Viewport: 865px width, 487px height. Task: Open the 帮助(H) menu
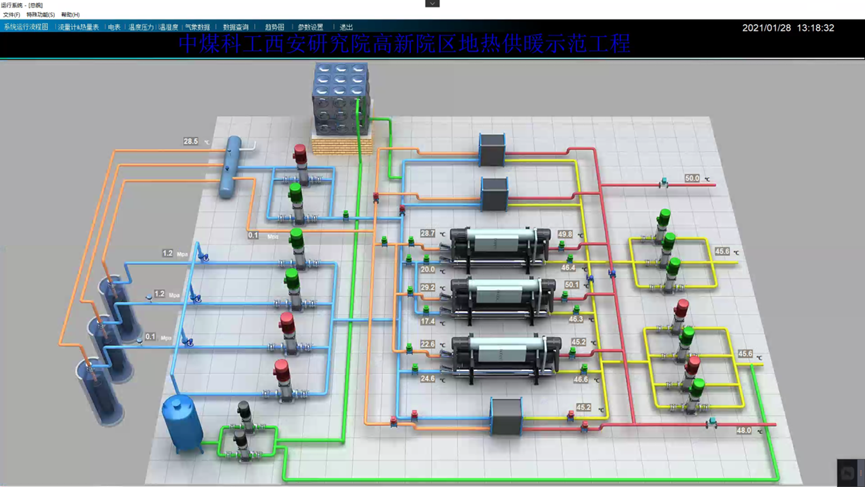coord(70,15)
